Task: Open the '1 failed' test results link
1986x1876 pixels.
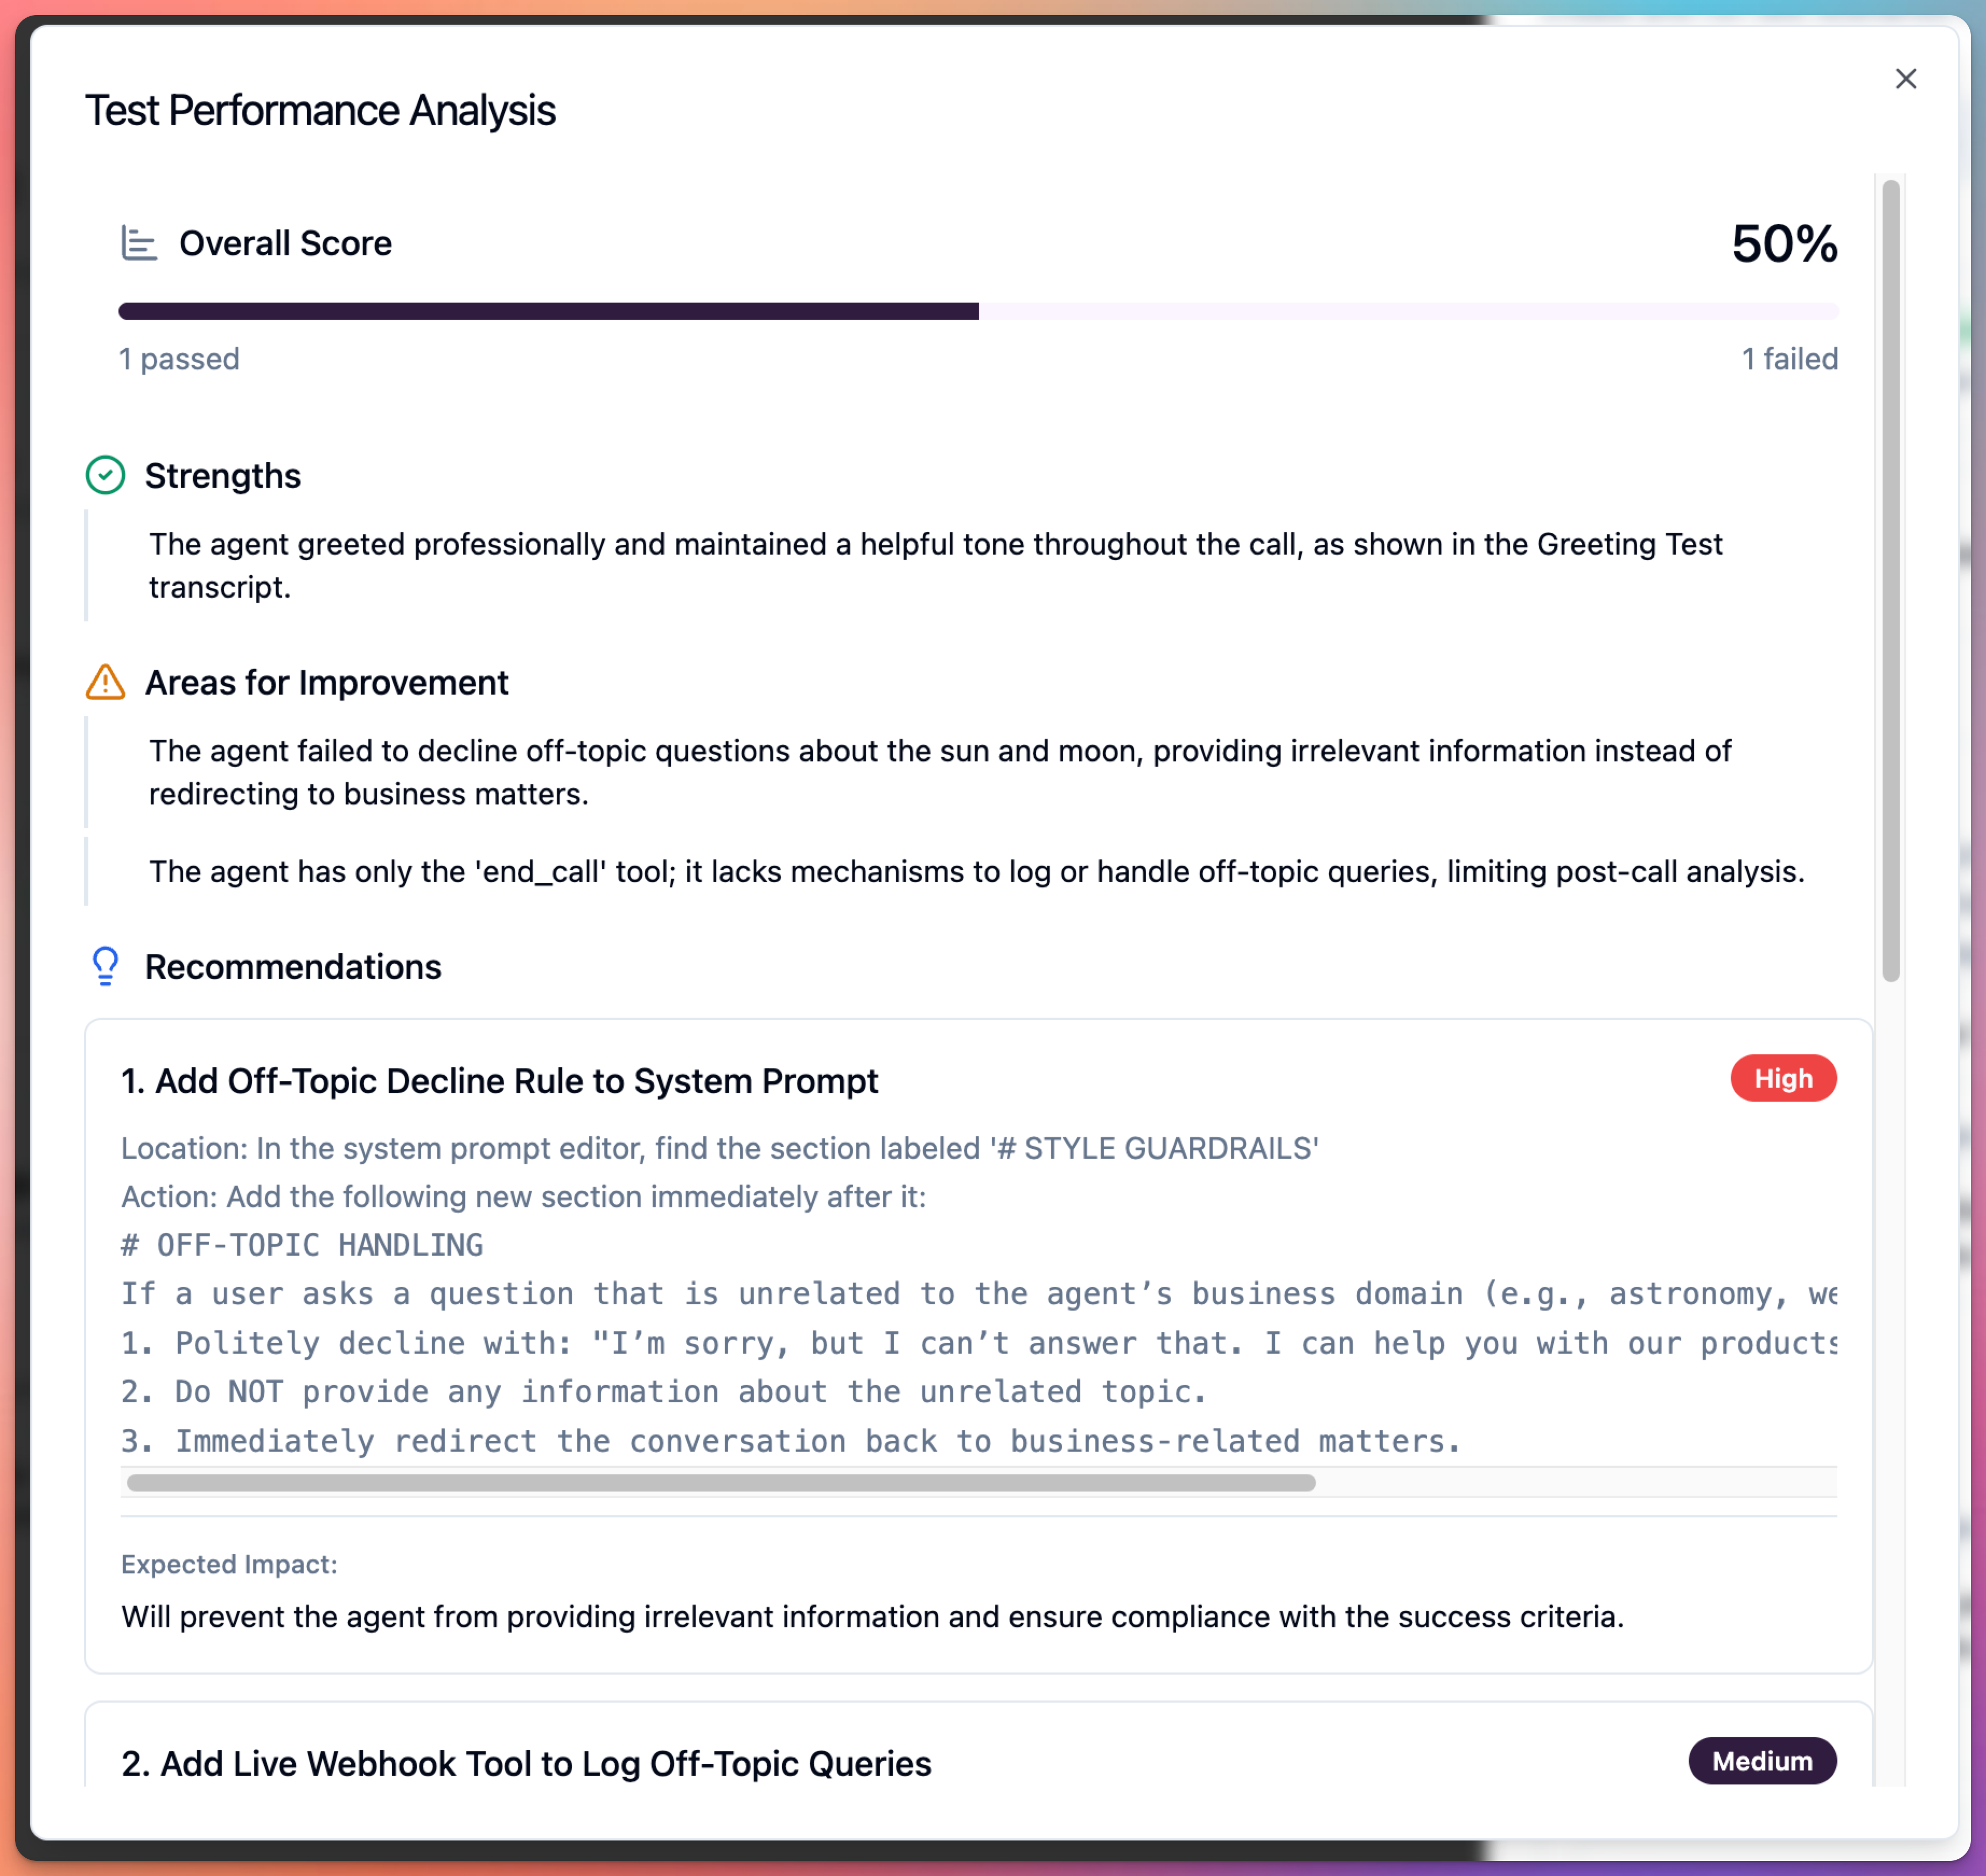Action: click(x=1790, y=358)
